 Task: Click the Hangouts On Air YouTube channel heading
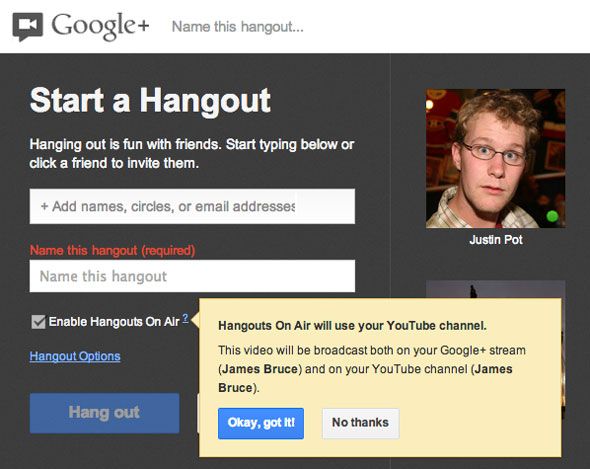352,326
